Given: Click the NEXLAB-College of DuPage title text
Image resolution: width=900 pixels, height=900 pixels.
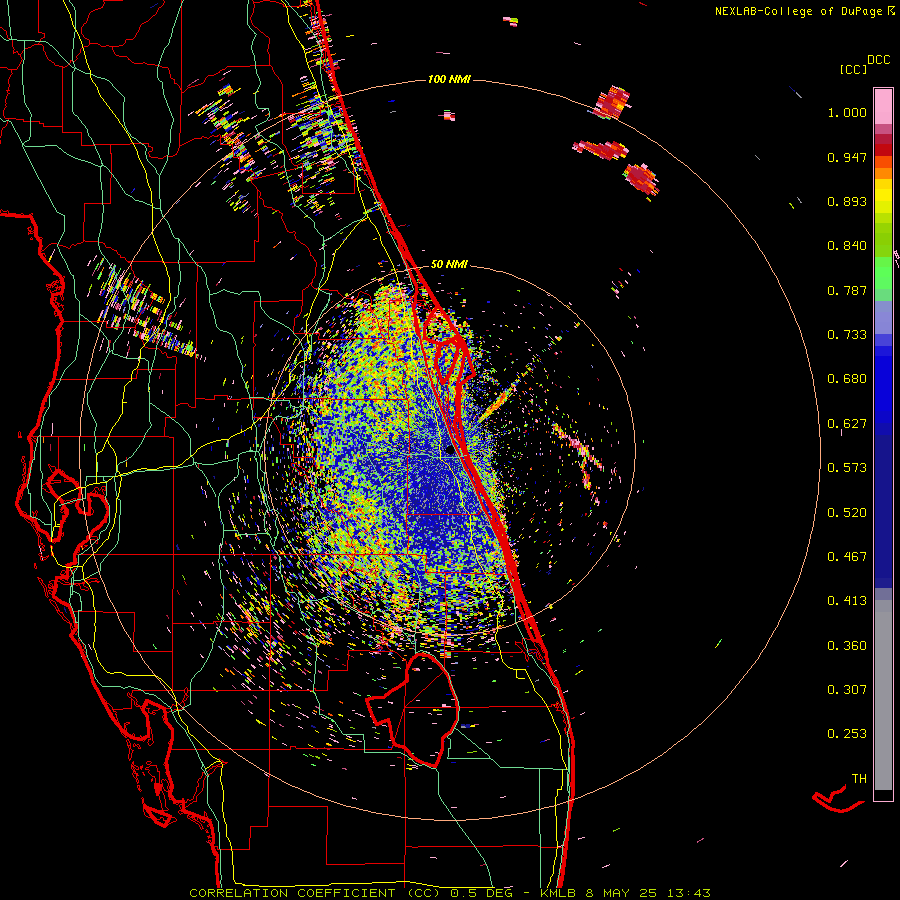Looking at the screenshot, I should coord(799,11).
